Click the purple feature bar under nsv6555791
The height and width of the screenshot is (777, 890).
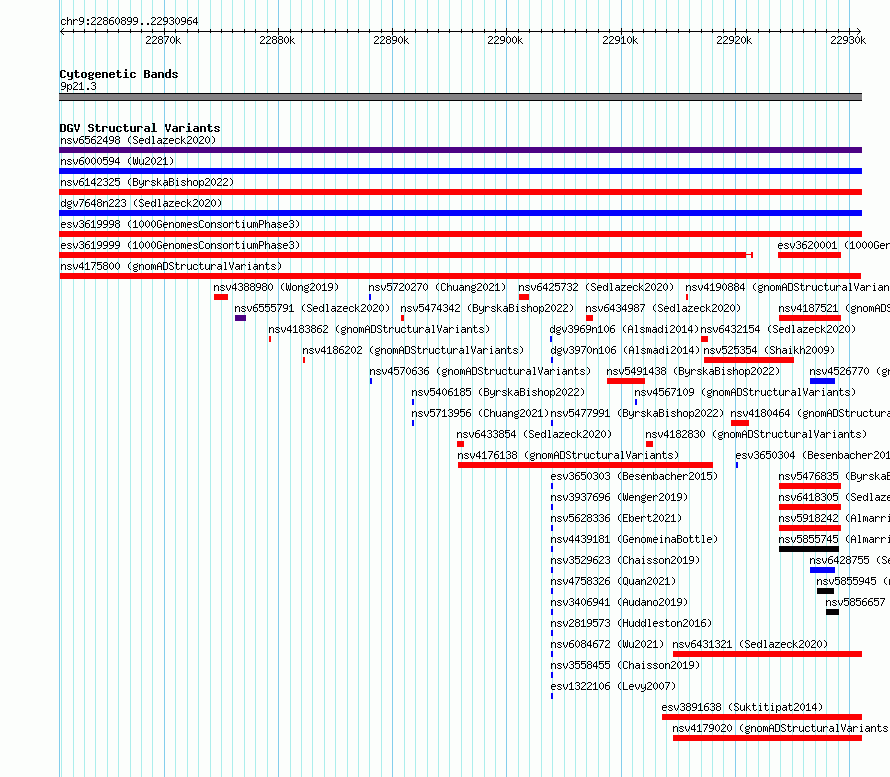[x=240, y=318]
